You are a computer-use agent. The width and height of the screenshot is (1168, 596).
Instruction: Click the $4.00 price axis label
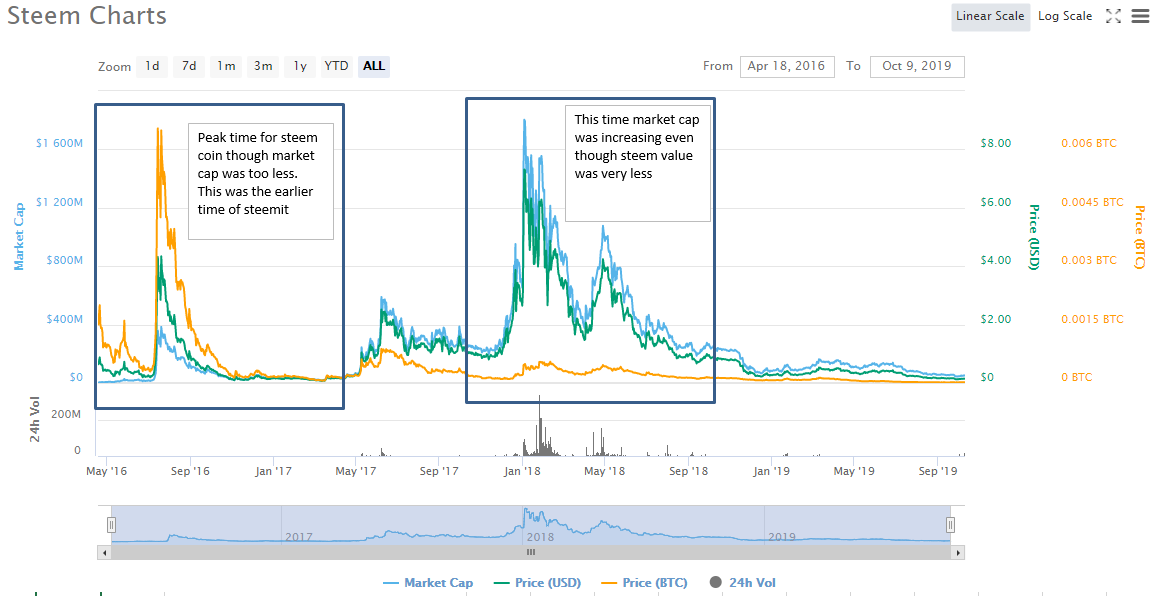click(996, 260)
